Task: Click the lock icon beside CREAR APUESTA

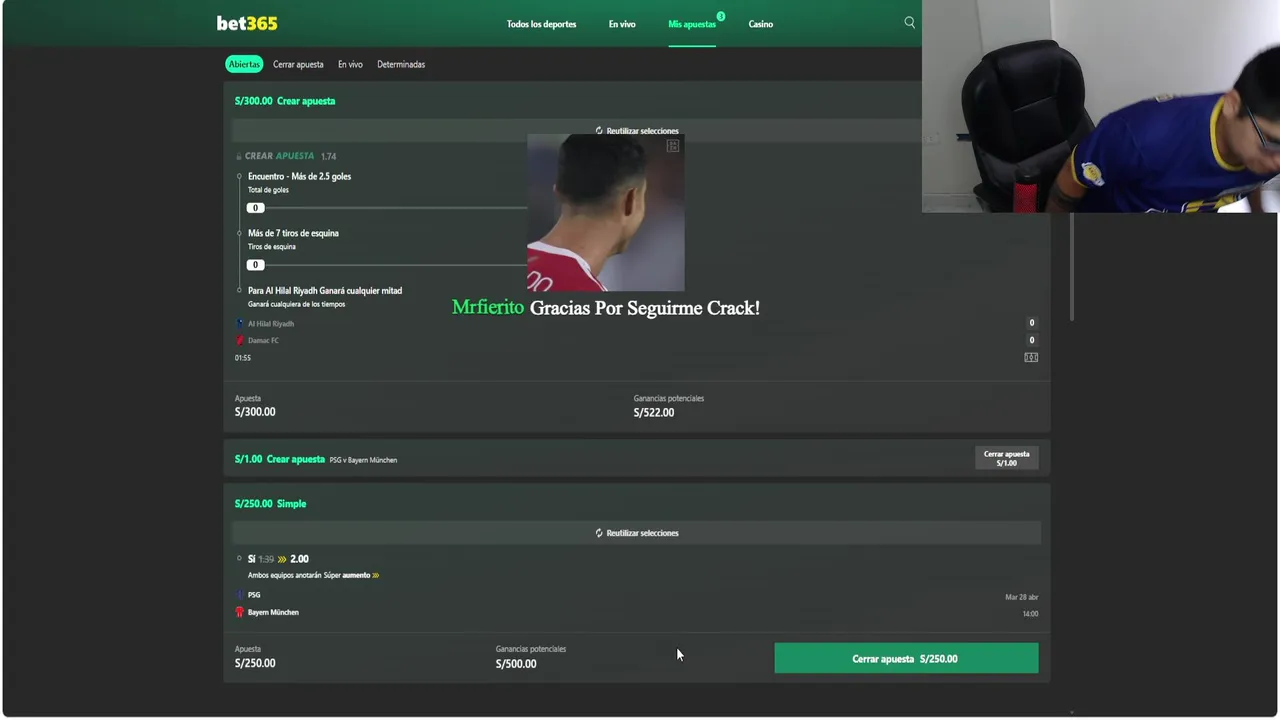Action: coord(239,156)
